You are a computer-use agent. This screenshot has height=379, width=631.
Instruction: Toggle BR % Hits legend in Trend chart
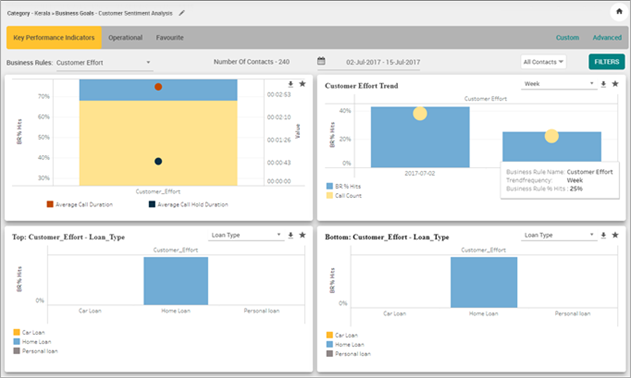(x=330, y=186)
